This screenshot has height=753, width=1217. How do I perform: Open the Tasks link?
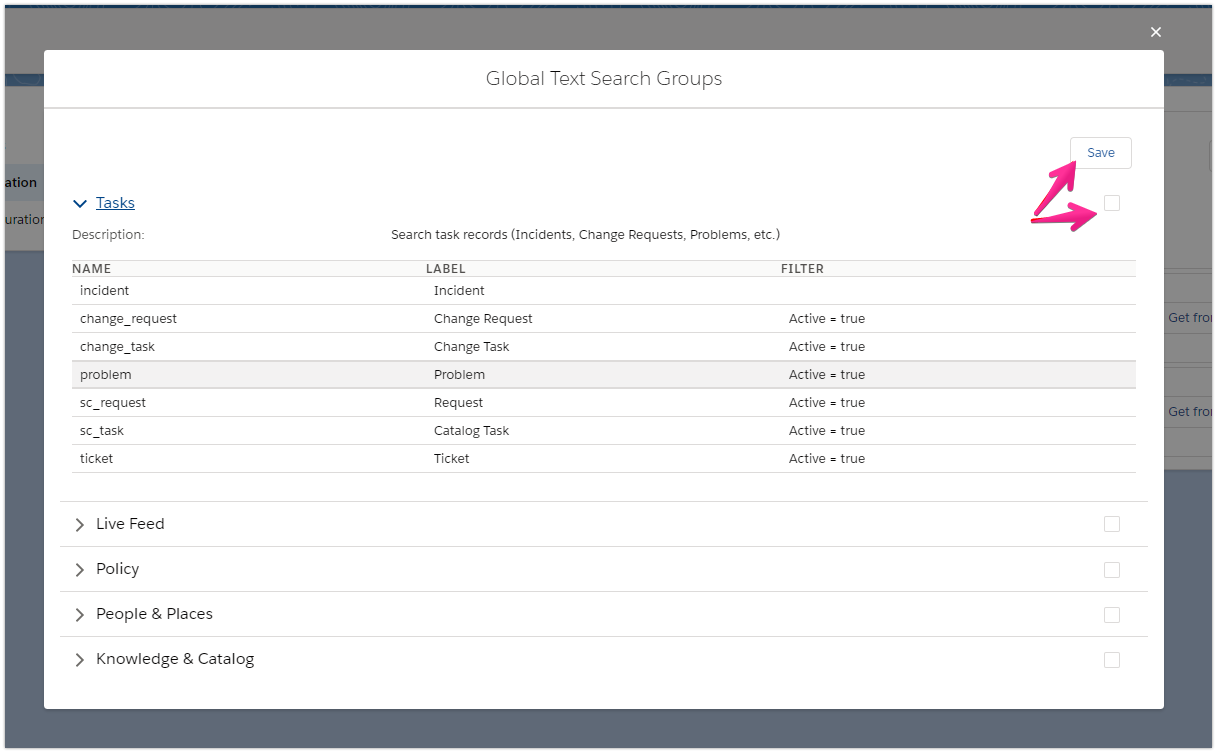coord(116,202)
